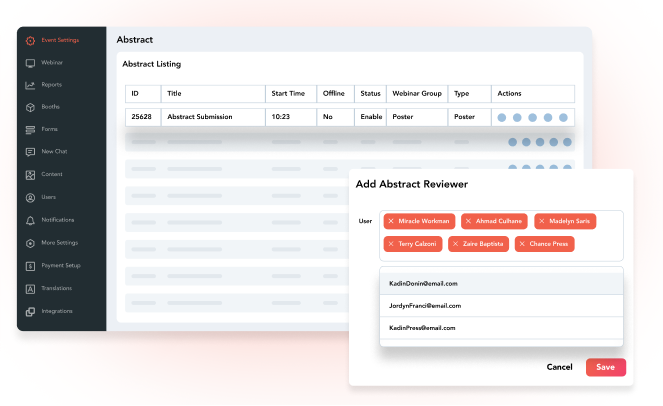Click the Booths cube icon

point(30,107)
